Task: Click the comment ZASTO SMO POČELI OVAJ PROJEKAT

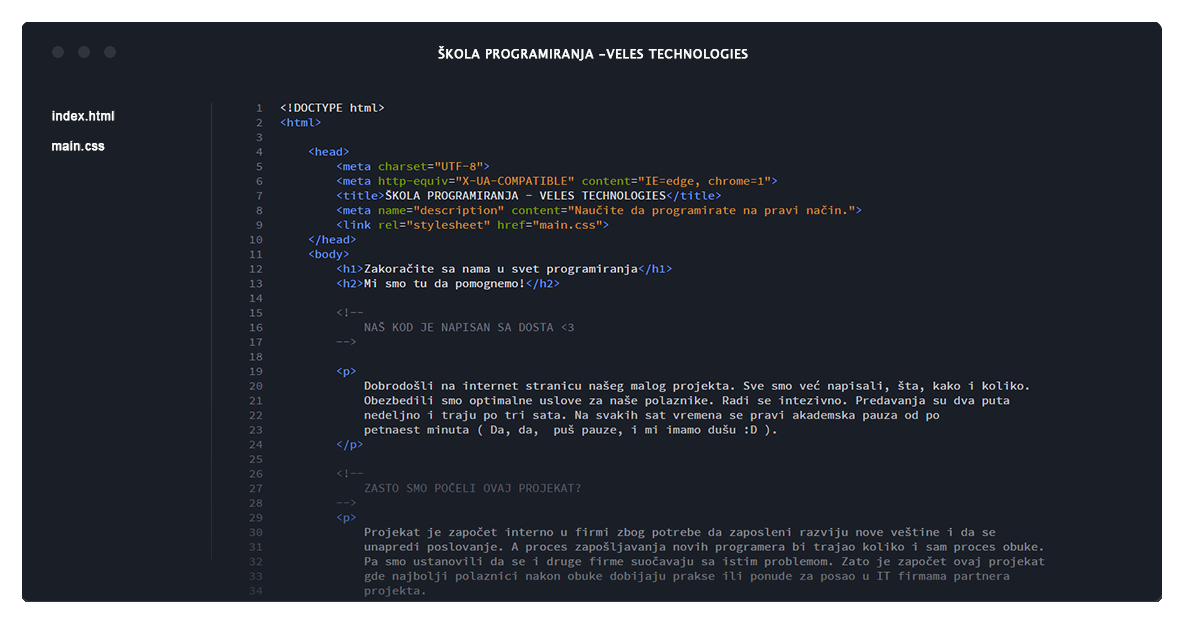Action: click(x=472, y=488)
